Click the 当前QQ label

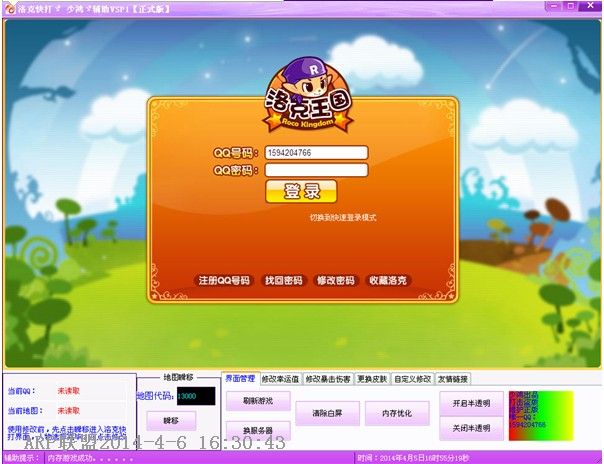[22, 391]
